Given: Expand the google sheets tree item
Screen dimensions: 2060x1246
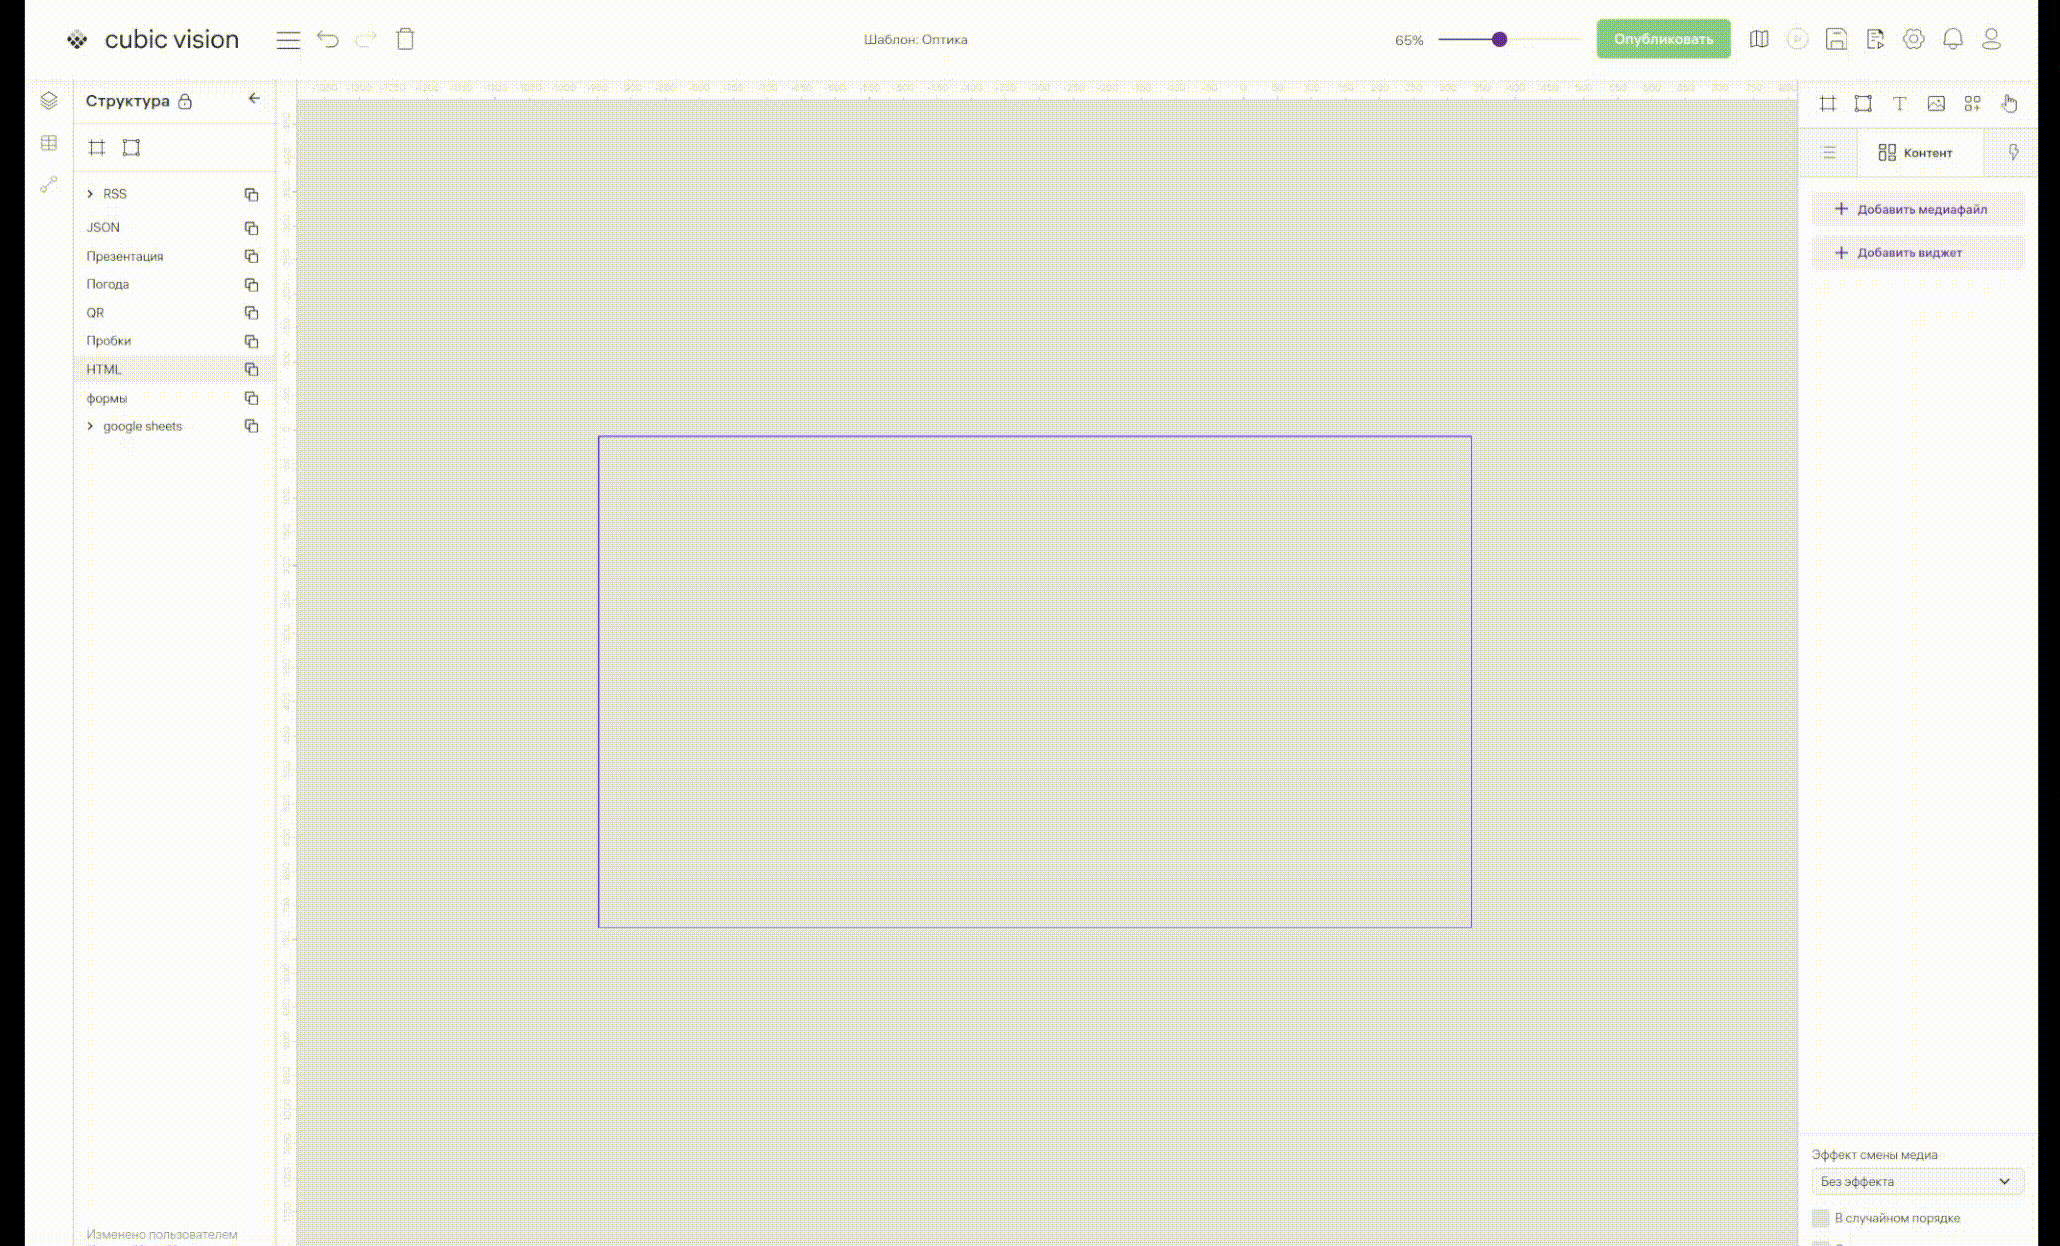Looking at the screenshot, I should pos(90,426).
